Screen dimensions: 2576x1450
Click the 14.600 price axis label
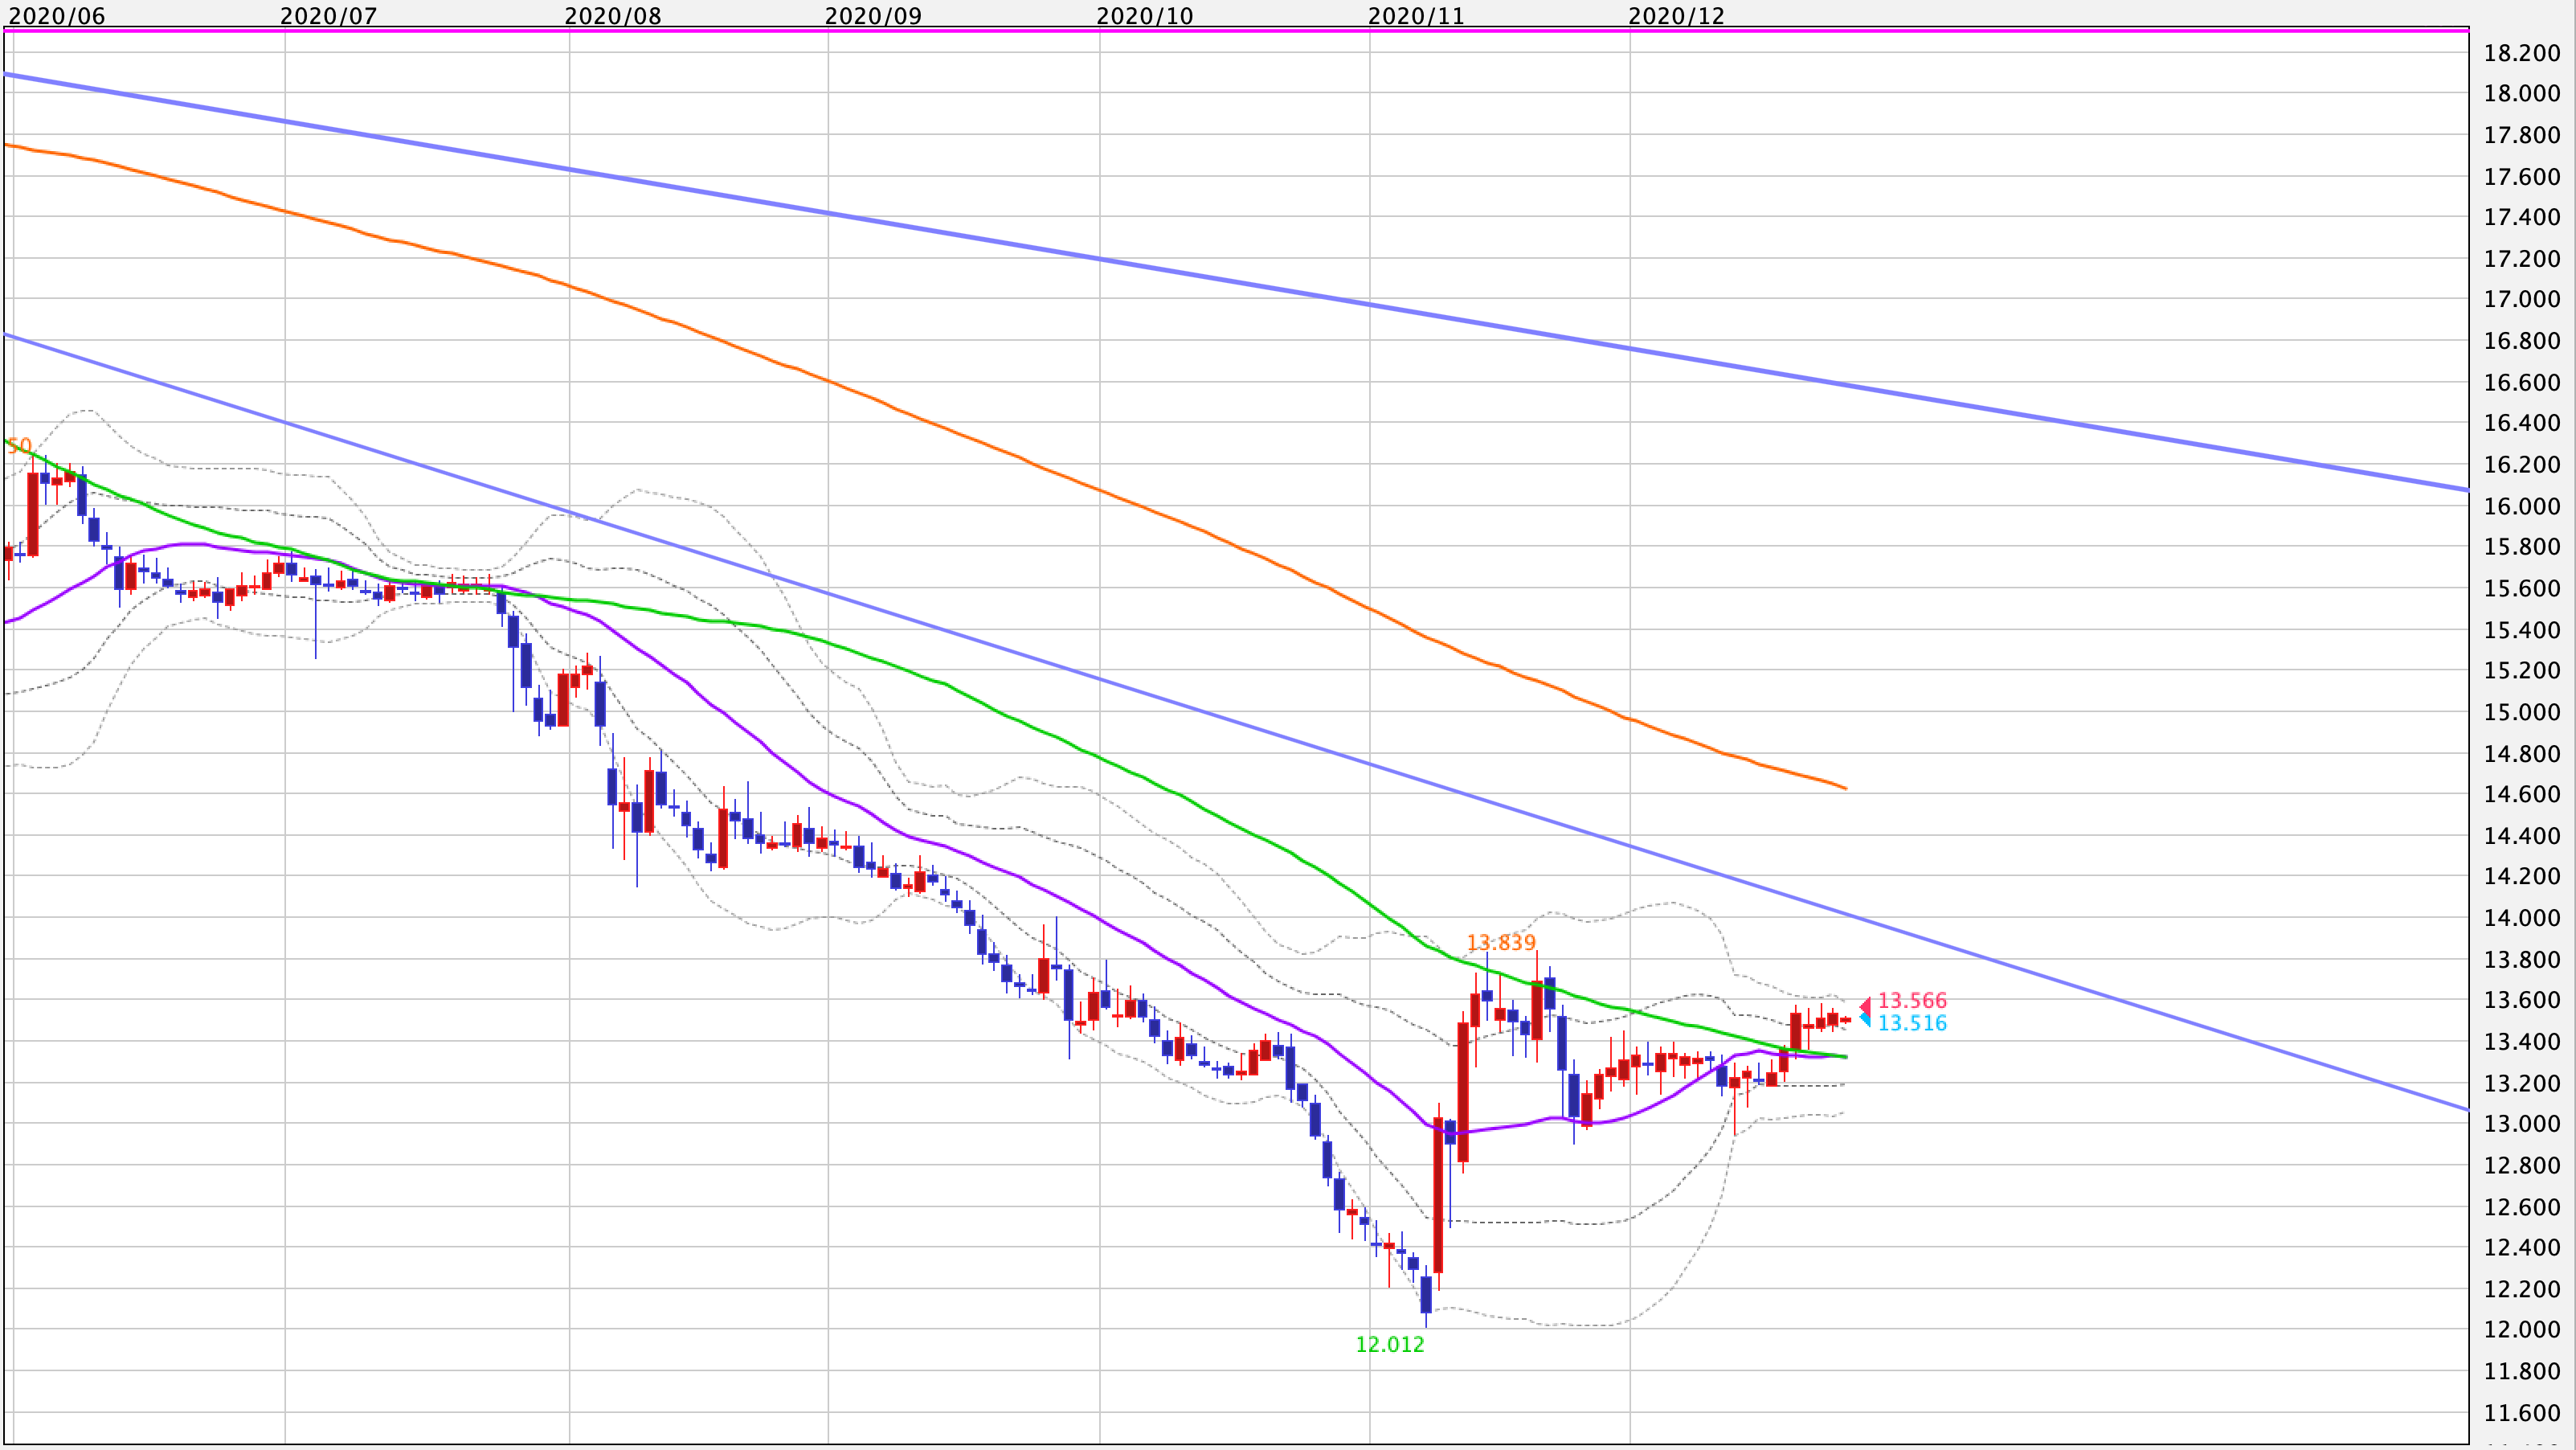2522,795
